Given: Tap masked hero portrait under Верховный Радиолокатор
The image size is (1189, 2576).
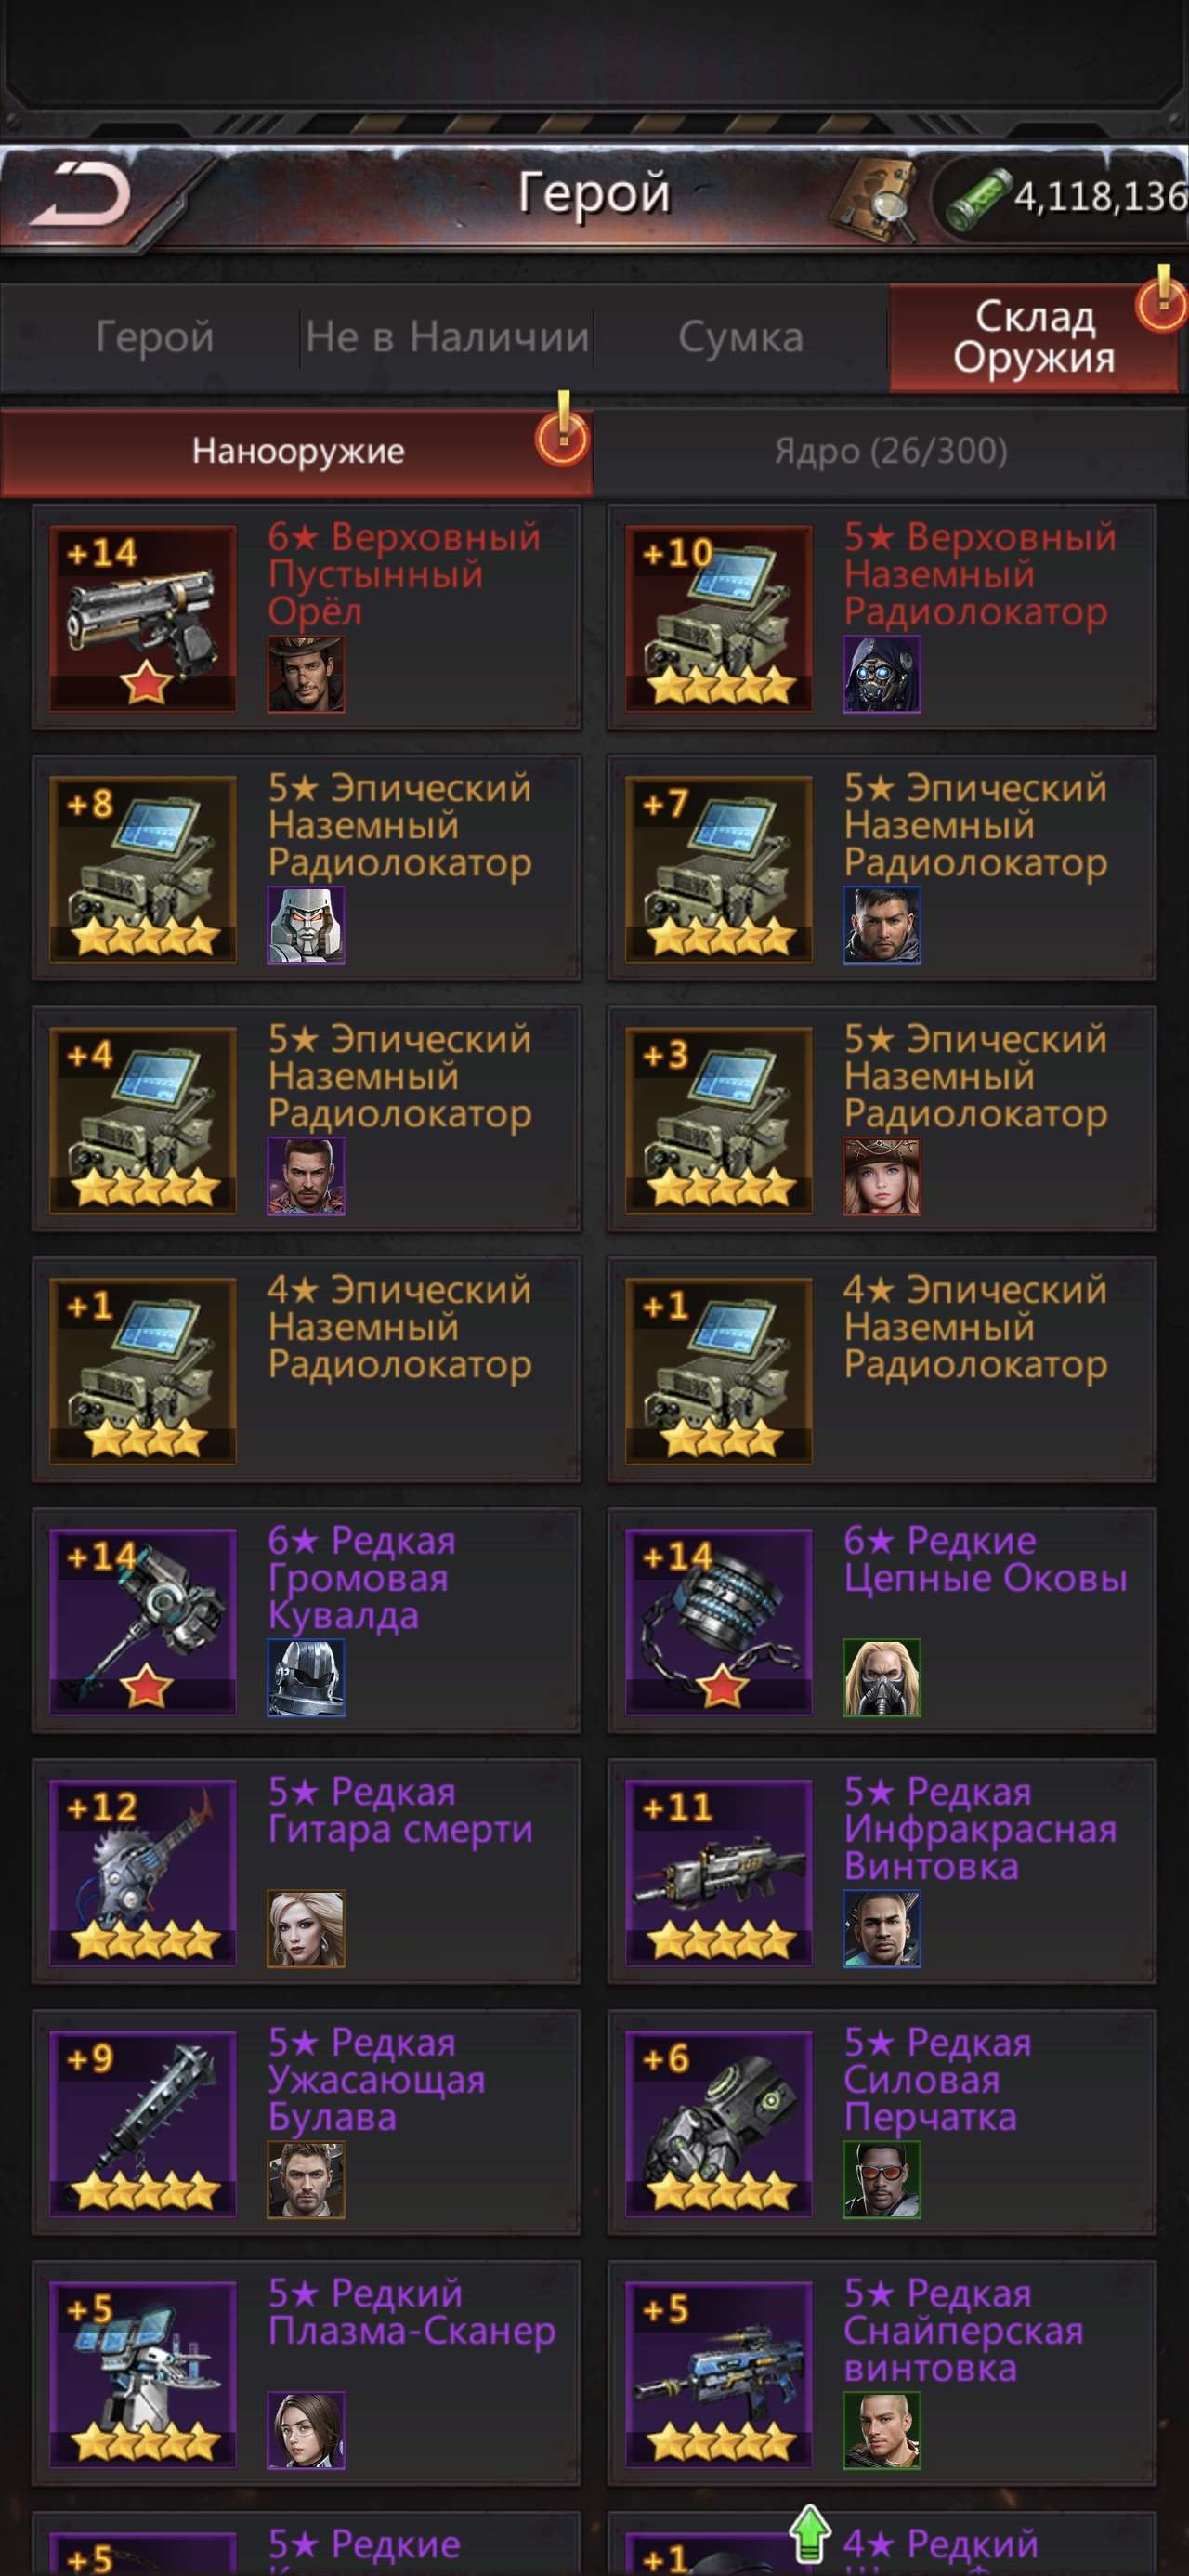Looking at the screenshot, I should 882,674.
